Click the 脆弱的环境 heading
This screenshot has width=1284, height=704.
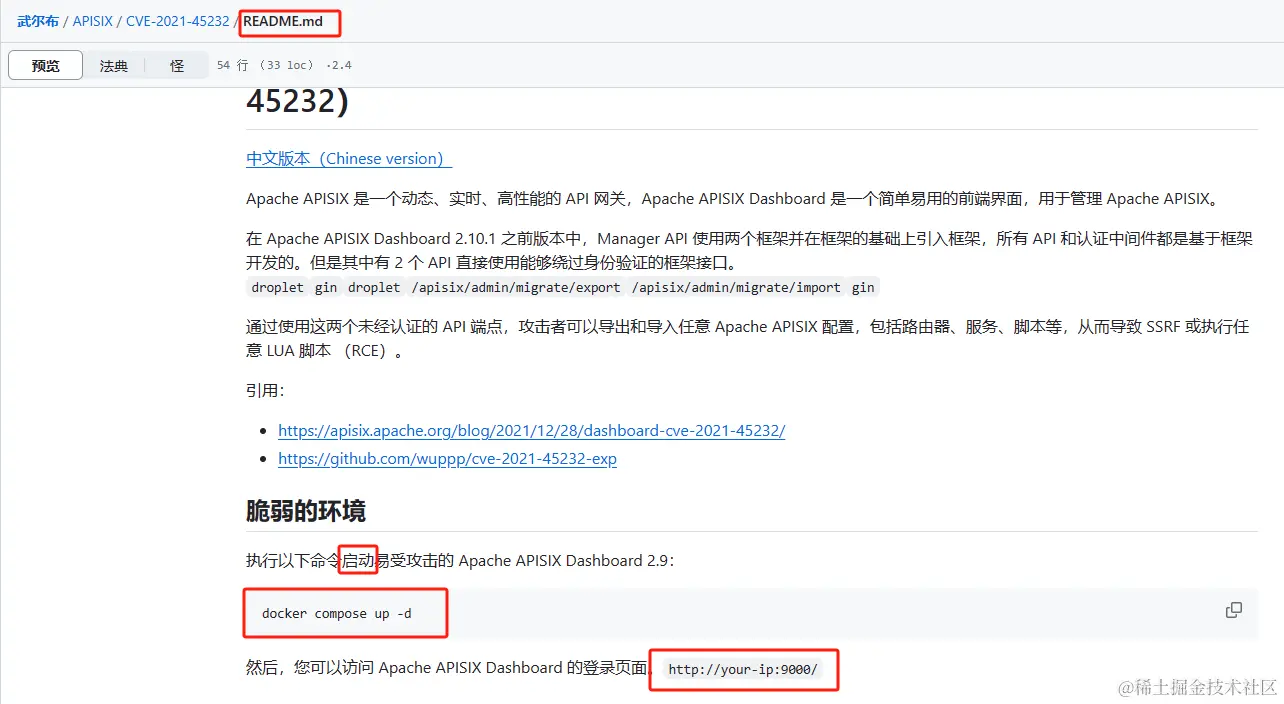pos(306,511)
